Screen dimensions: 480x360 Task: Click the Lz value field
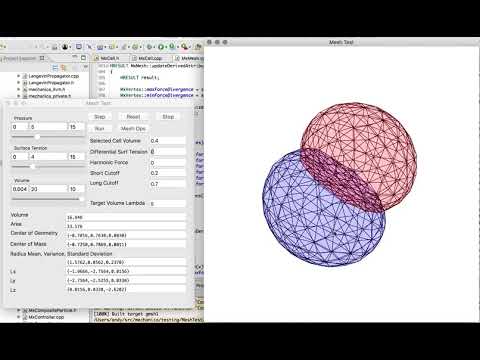[126, 289]
